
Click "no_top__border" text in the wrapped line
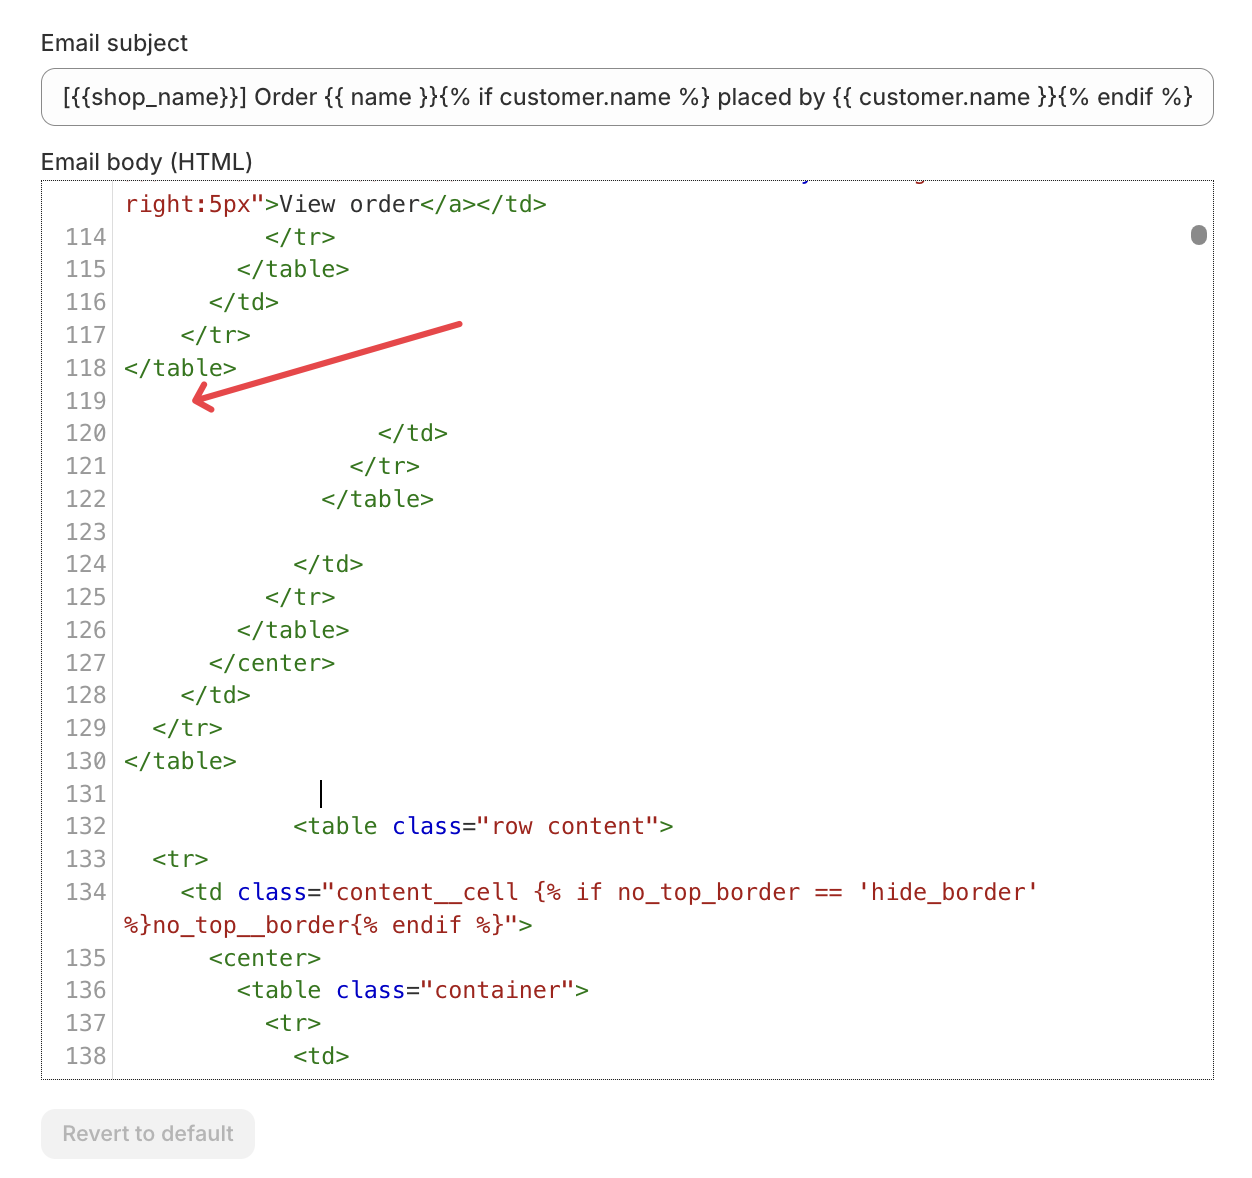(x=251, y=925)
